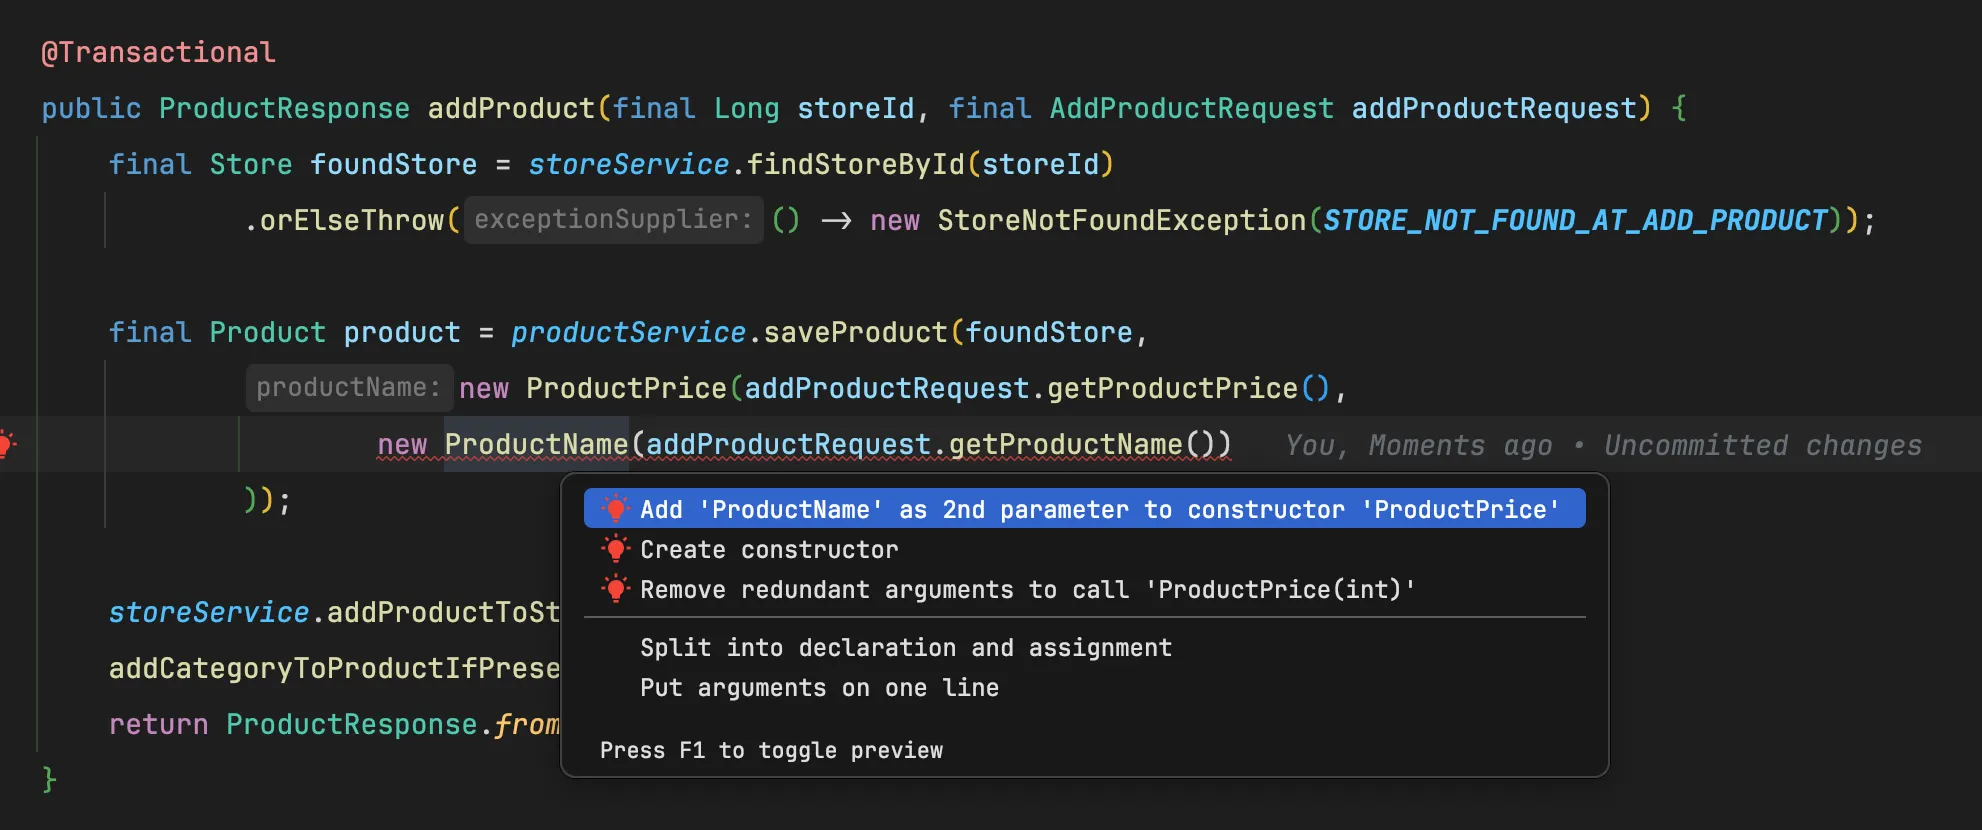This screenshot has height=830, width=1982.
Task: Click the 'productName:' parameter inlay hint
Action: (x=348, y=387)
